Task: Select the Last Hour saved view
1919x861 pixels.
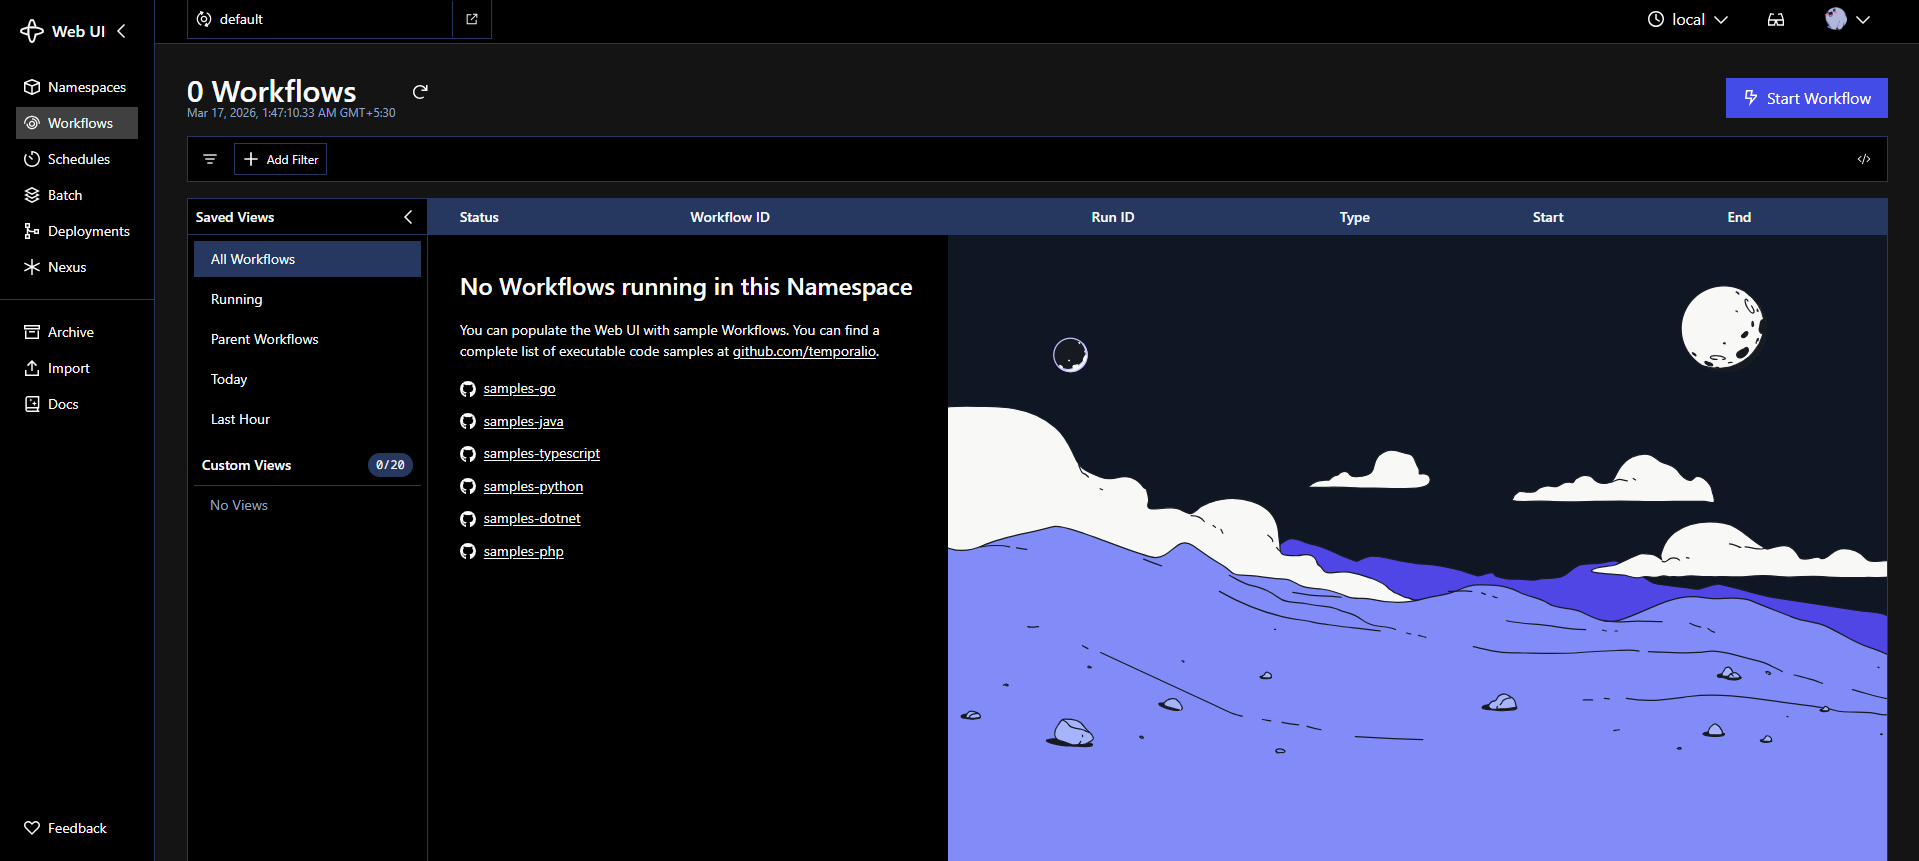Action: [x=307, y=419]
